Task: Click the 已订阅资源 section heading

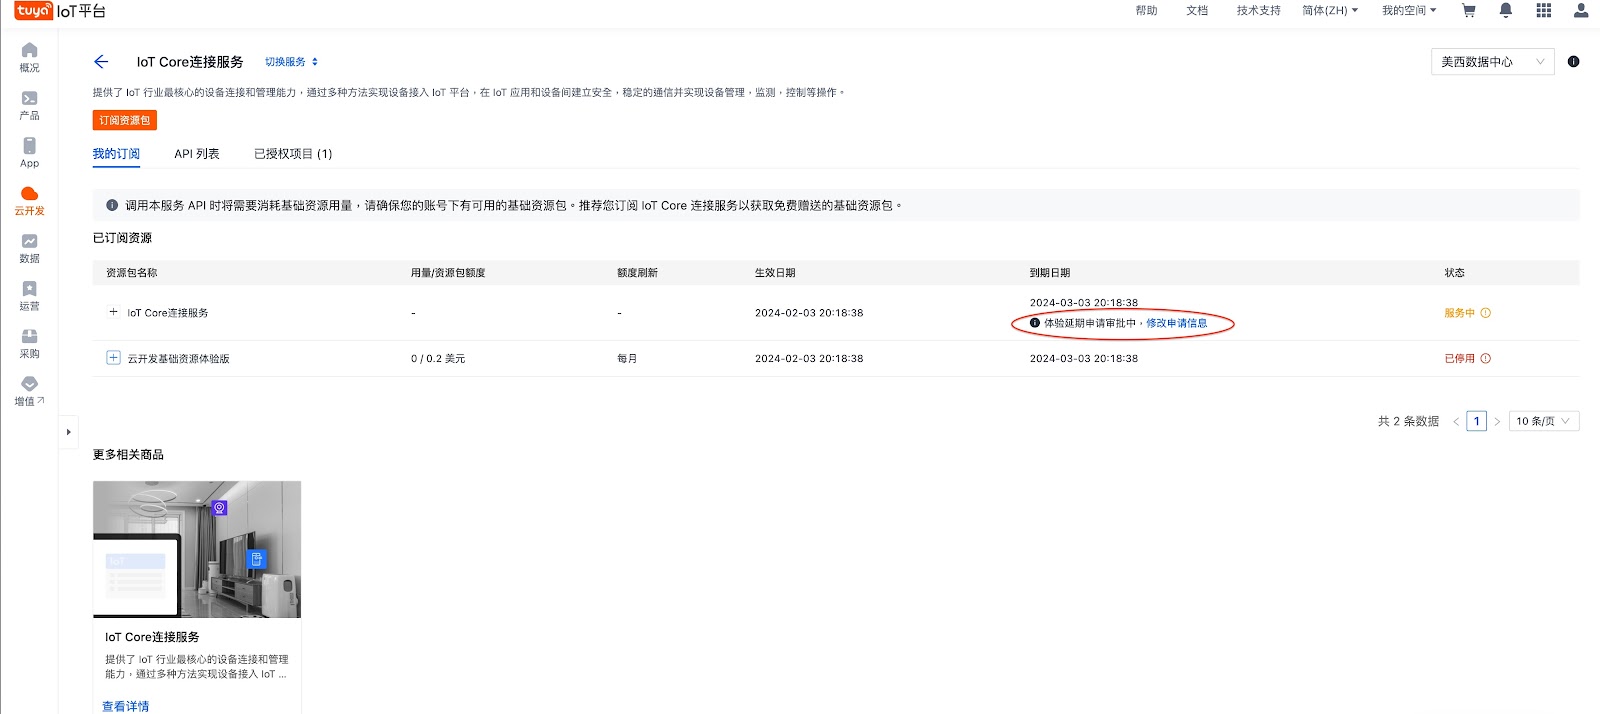Action: [x=122, y=238]
